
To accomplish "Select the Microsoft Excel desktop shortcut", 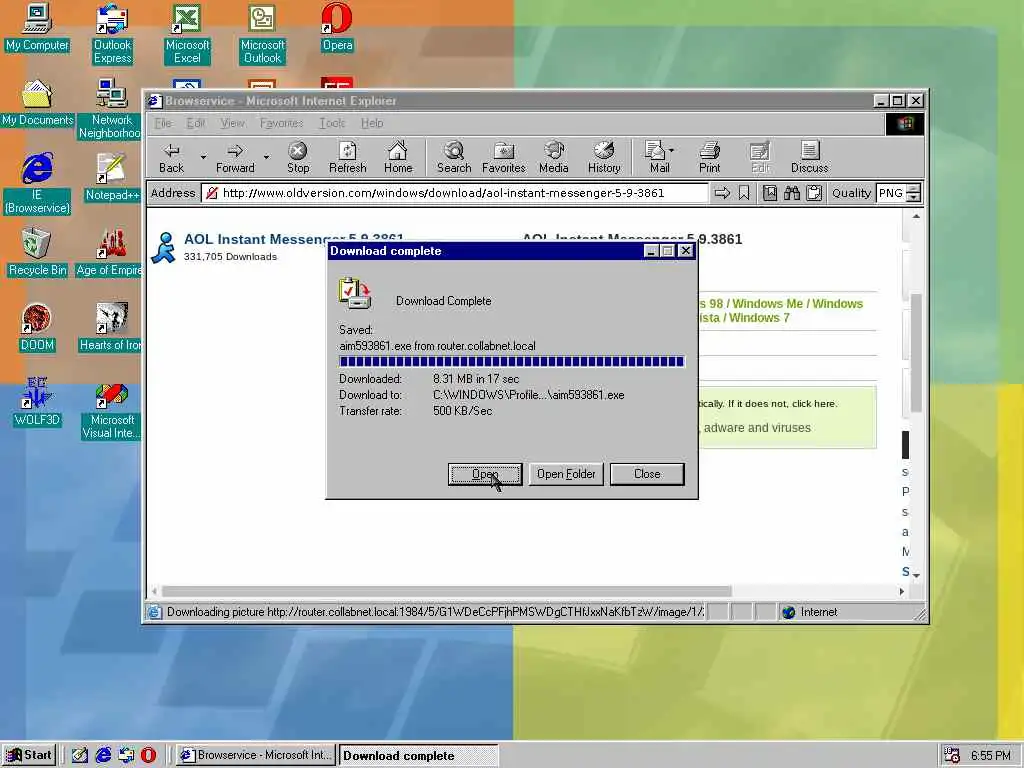I will click(187, 34).
